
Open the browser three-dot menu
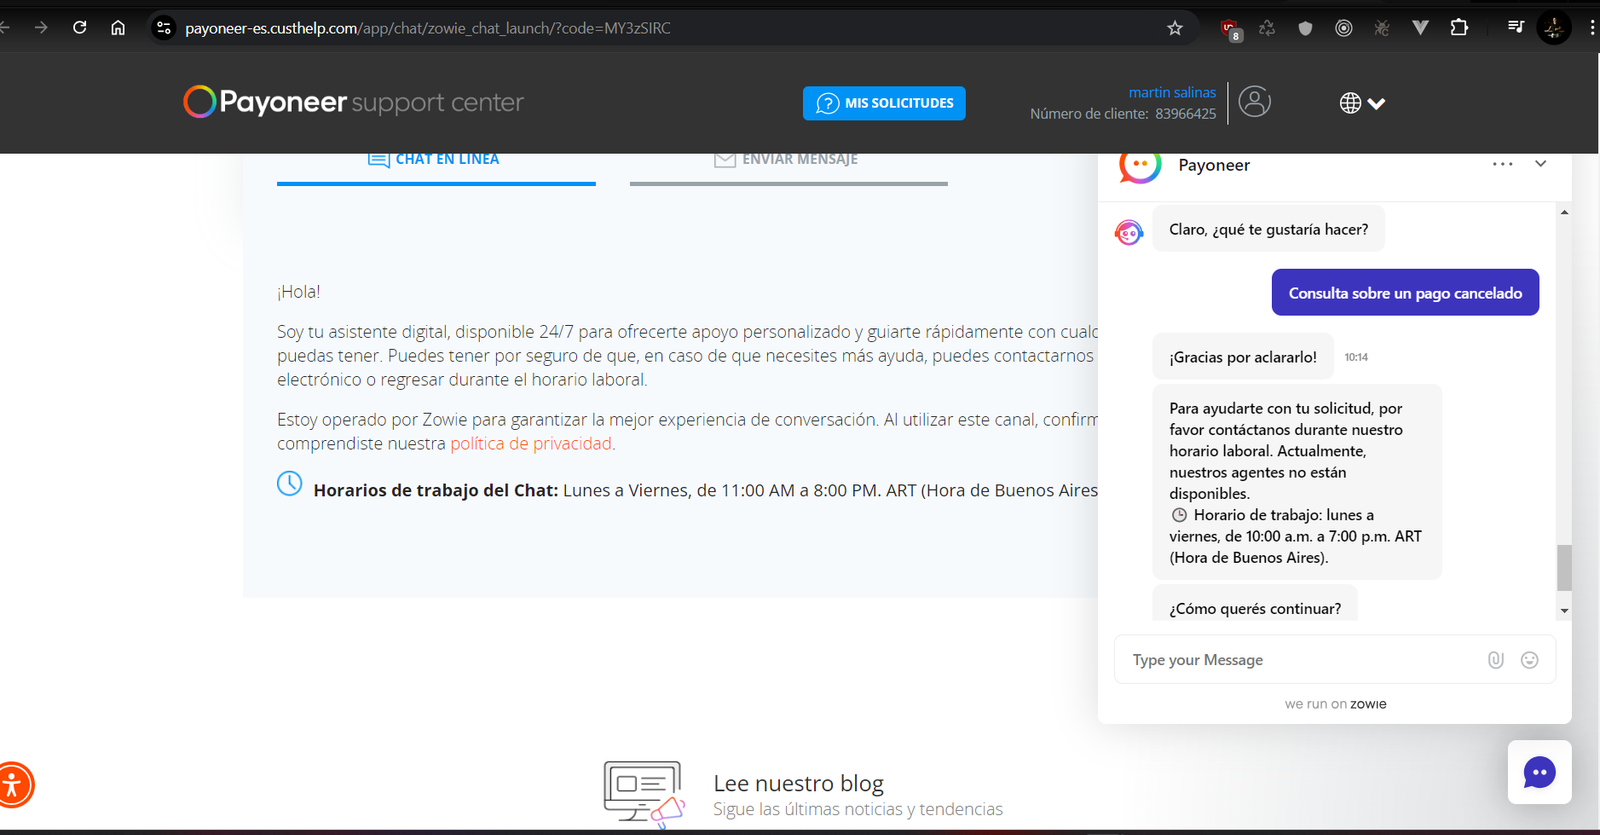click(1592, 28)
